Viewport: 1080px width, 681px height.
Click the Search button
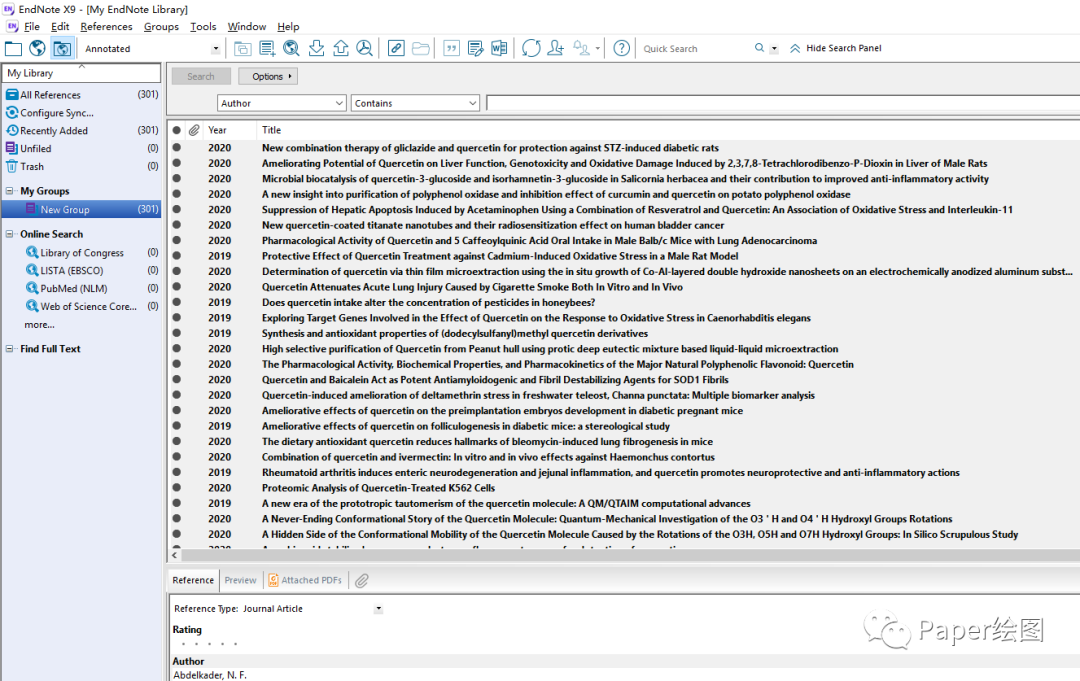(200, 76)
